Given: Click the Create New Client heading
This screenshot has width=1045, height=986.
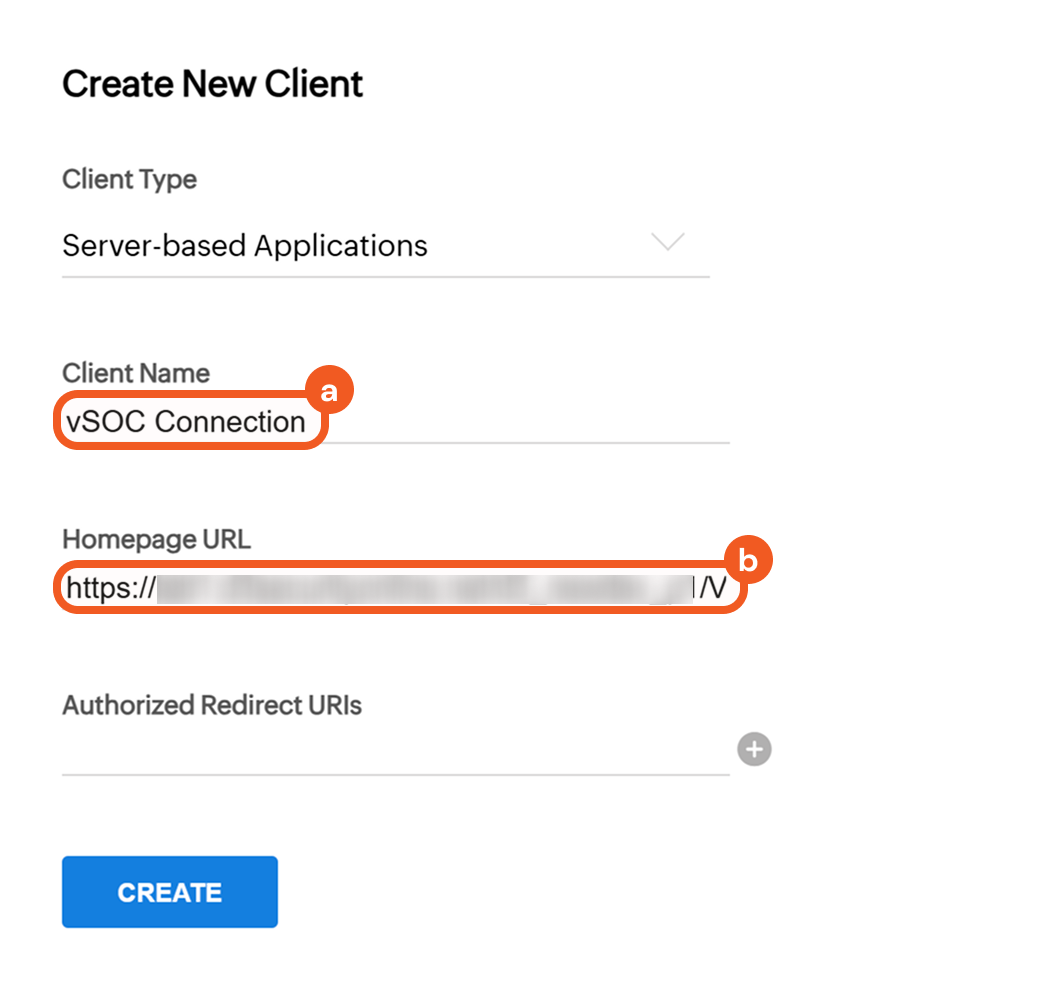Looking at the screenshot, I should point(212,84).
